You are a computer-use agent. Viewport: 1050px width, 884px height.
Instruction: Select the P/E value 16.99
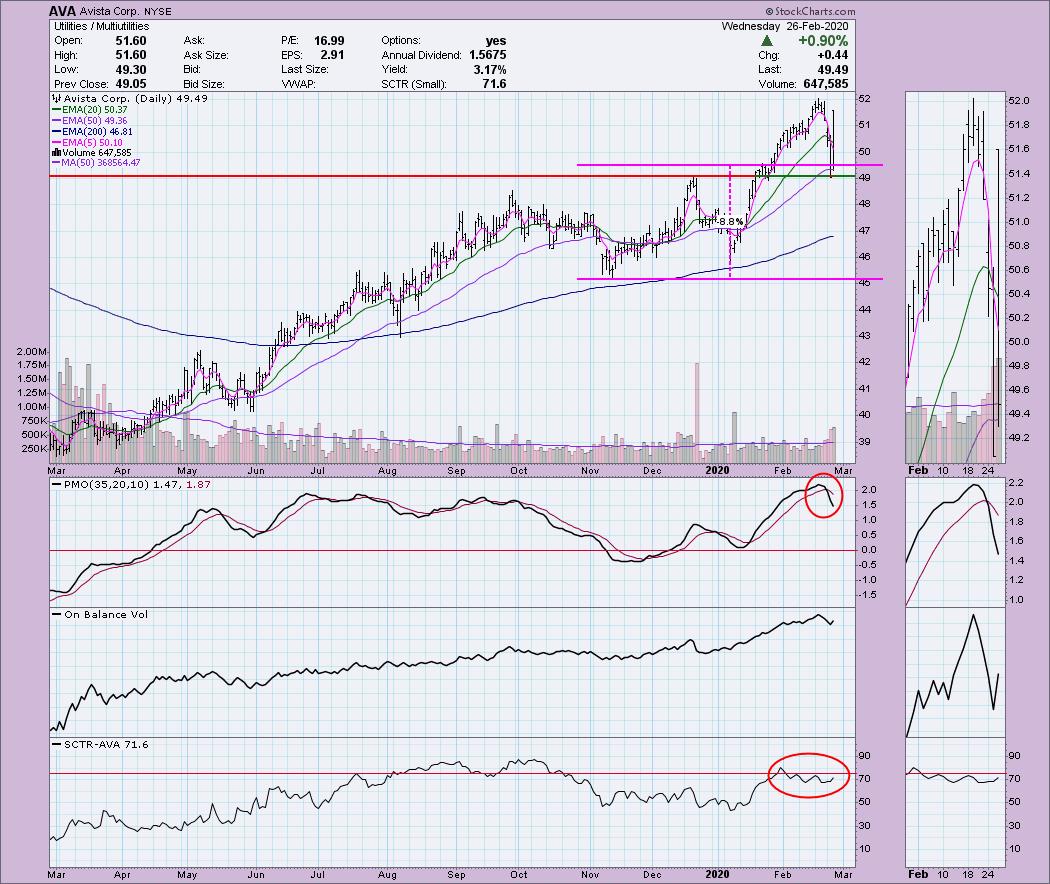coord(329,41)
